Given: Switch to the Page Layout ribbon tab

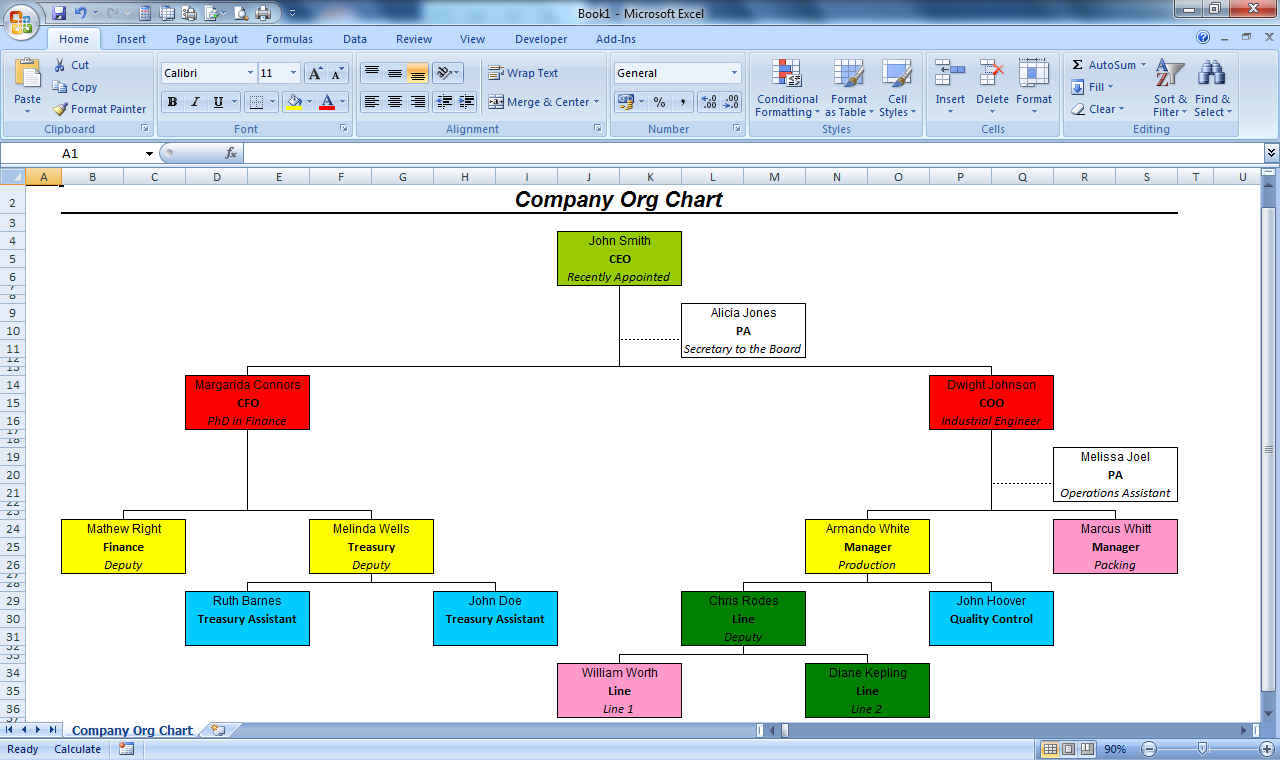Looking at the screenshot, I should point(207,39).
